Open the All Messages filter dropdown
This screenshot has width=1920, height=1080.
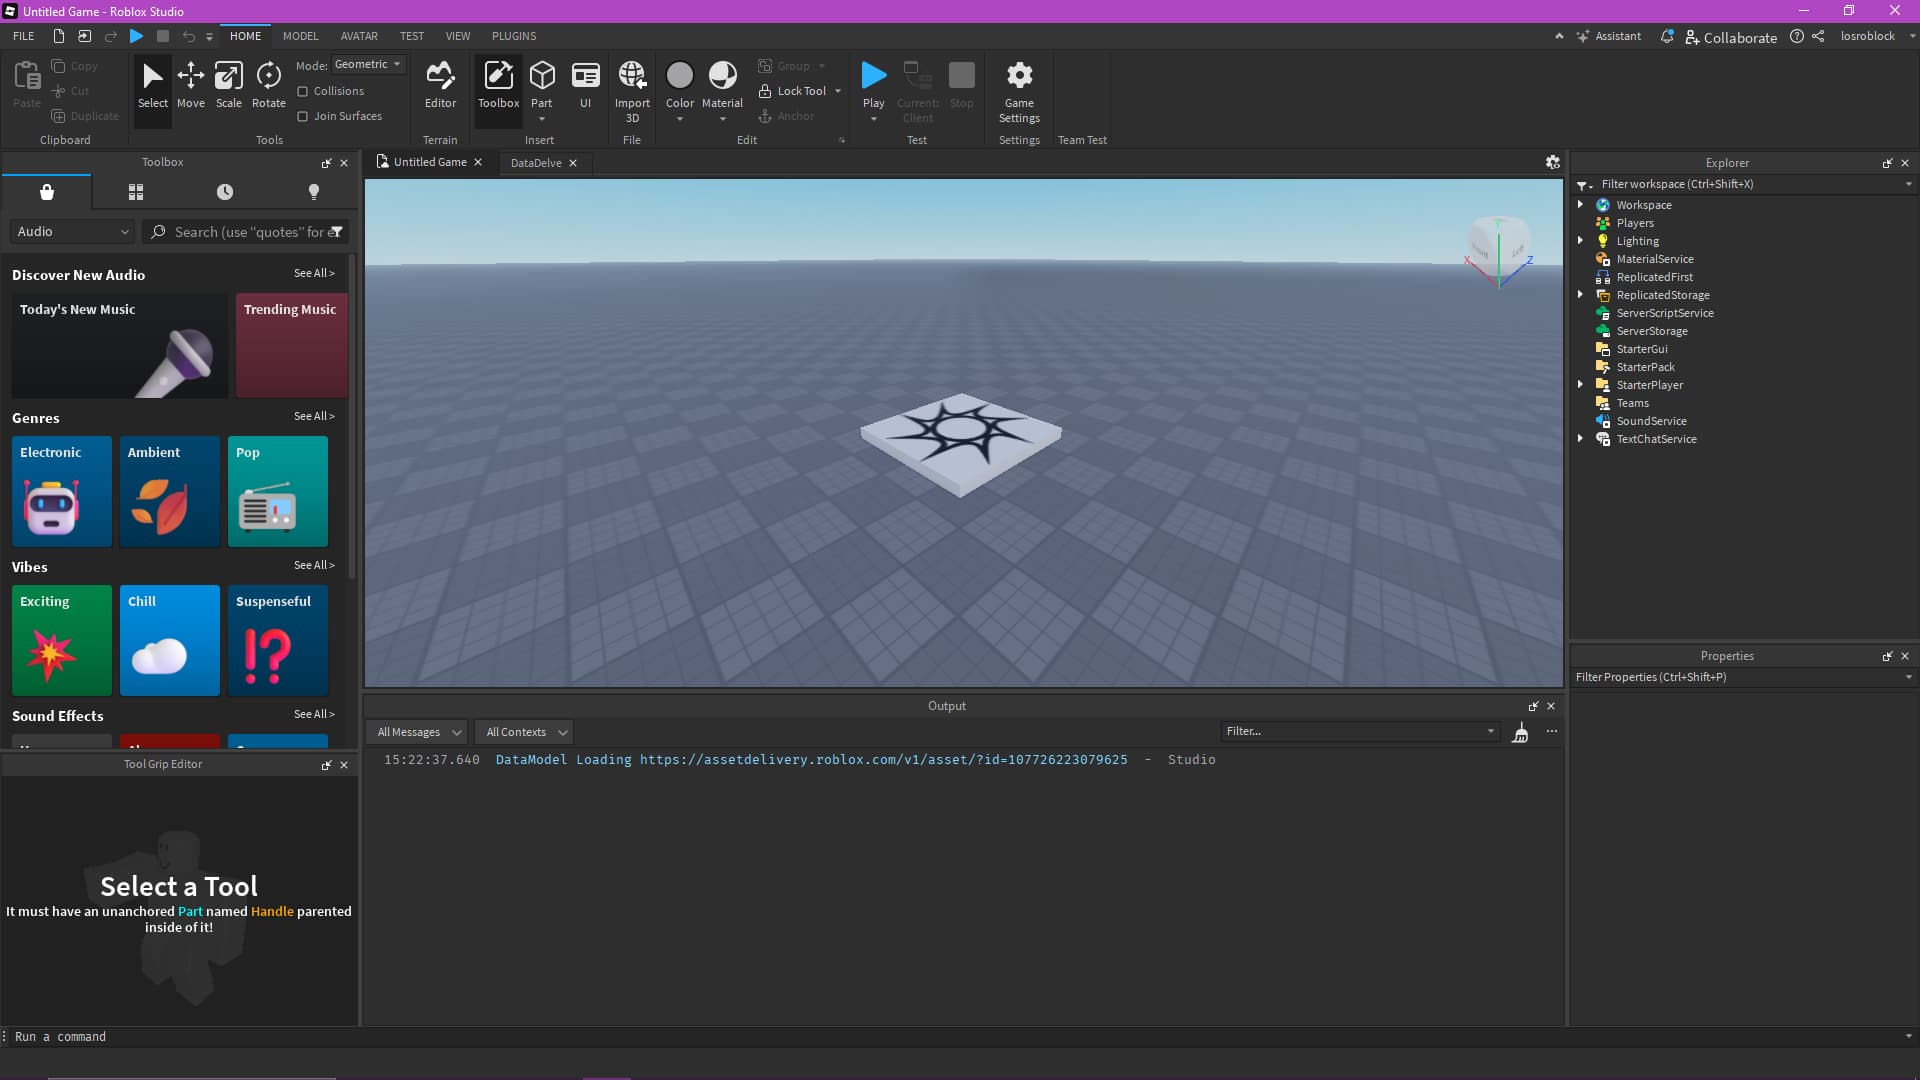coord(417,732)
